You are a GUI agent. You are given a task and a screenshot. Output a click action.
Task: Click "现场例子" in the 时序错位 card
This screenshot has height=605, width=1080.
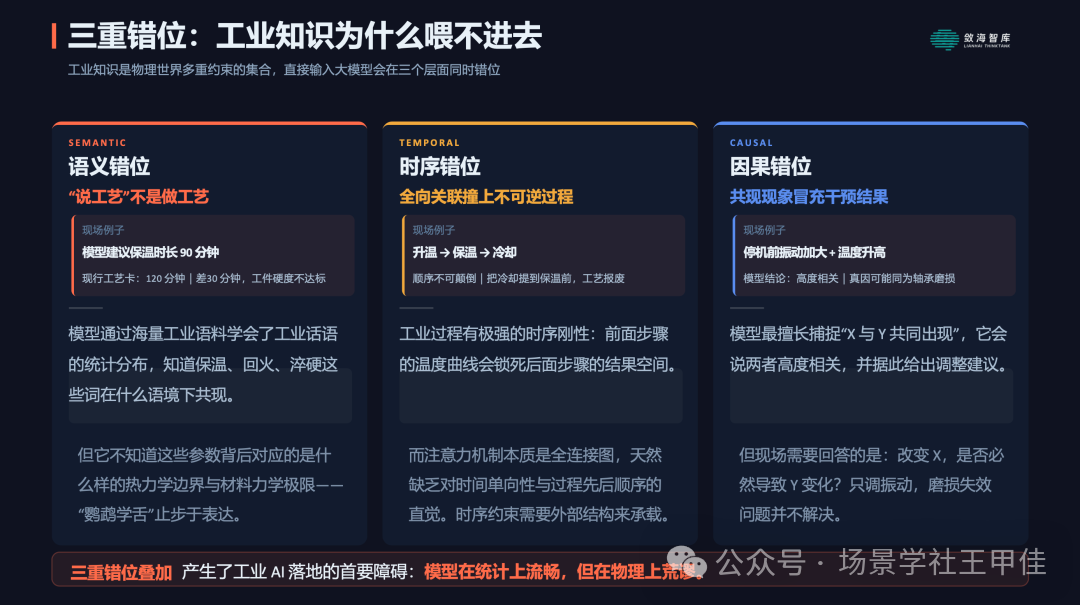pos(433,230)
